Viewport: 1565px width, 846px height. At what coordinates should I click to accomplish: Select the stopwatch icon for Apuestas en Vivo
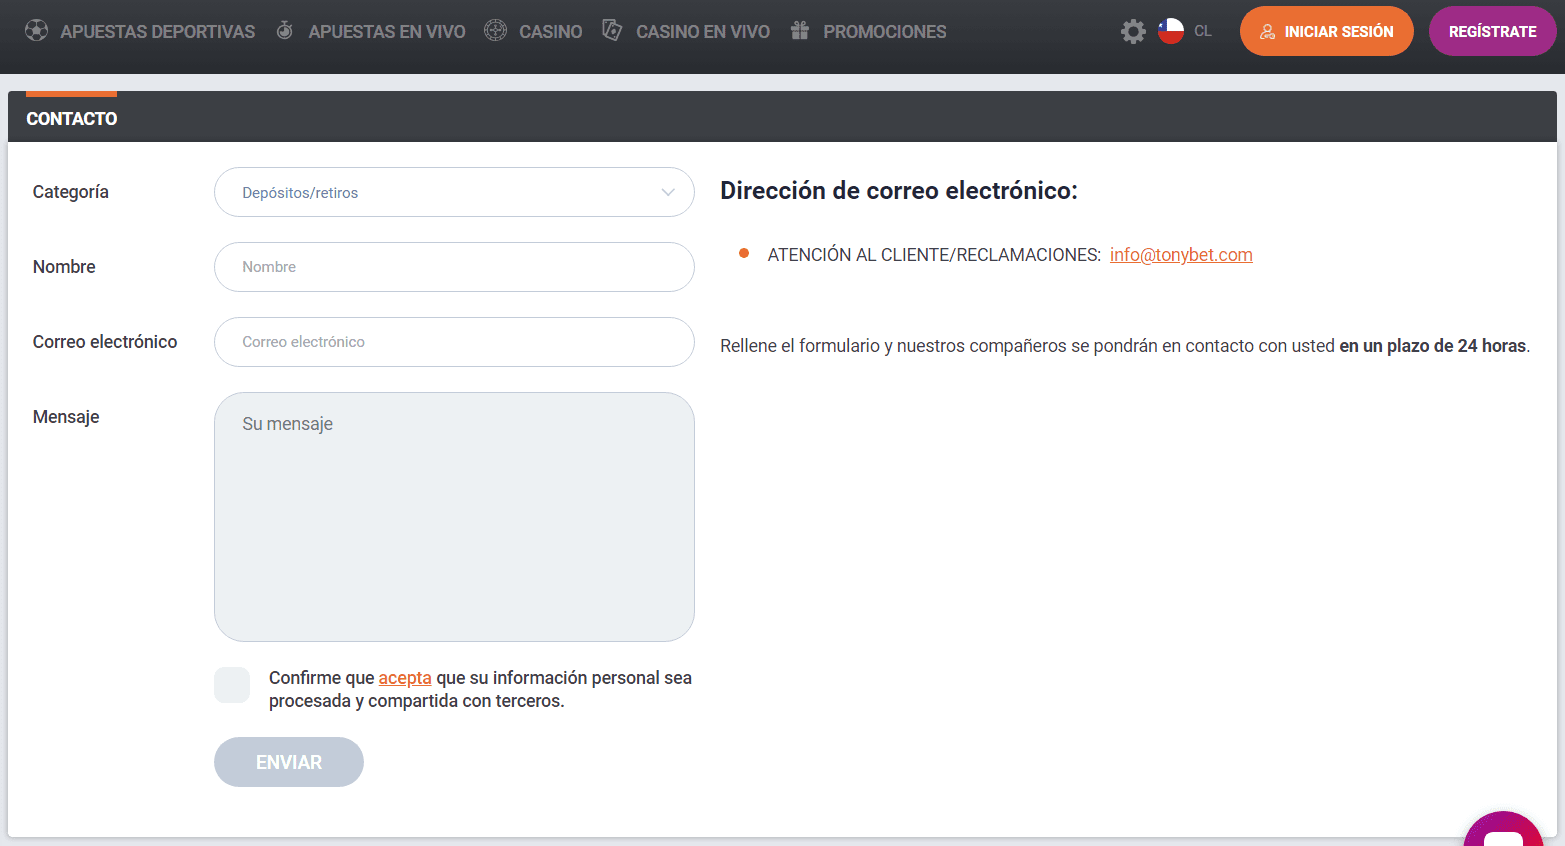pos(285,30)
